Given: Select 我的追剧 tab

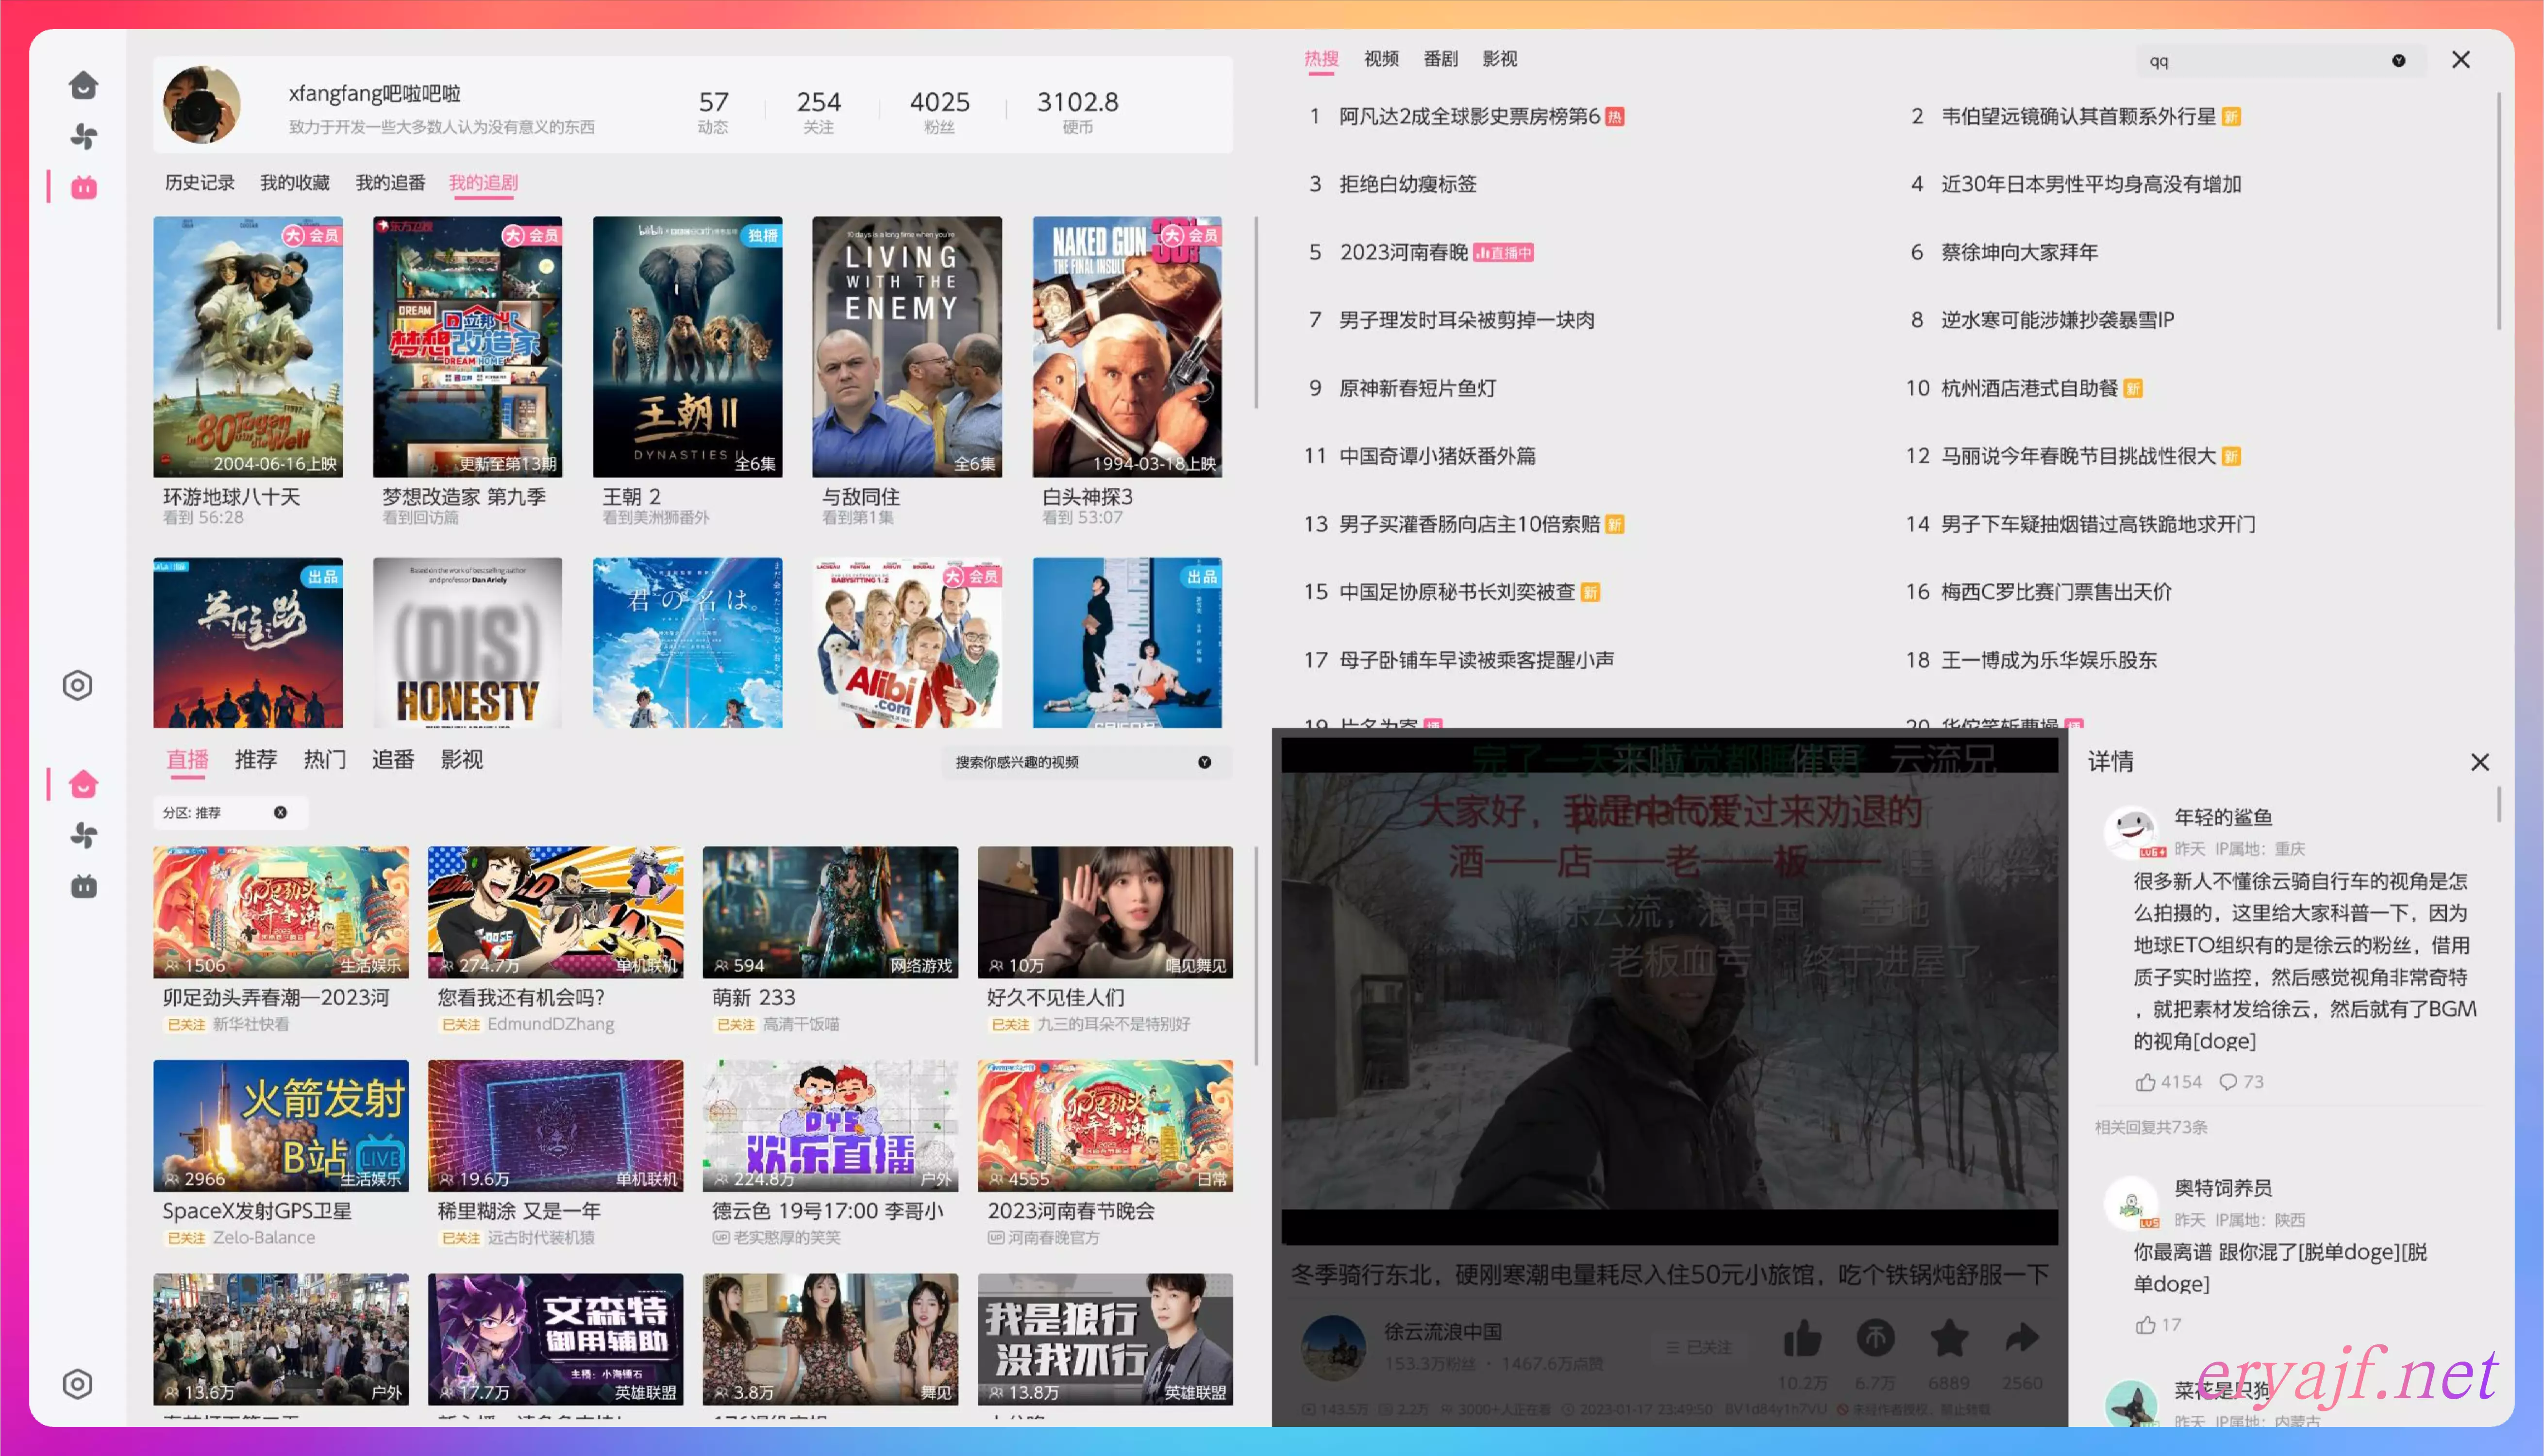Looking at the screenshot, I should point(484,183).
